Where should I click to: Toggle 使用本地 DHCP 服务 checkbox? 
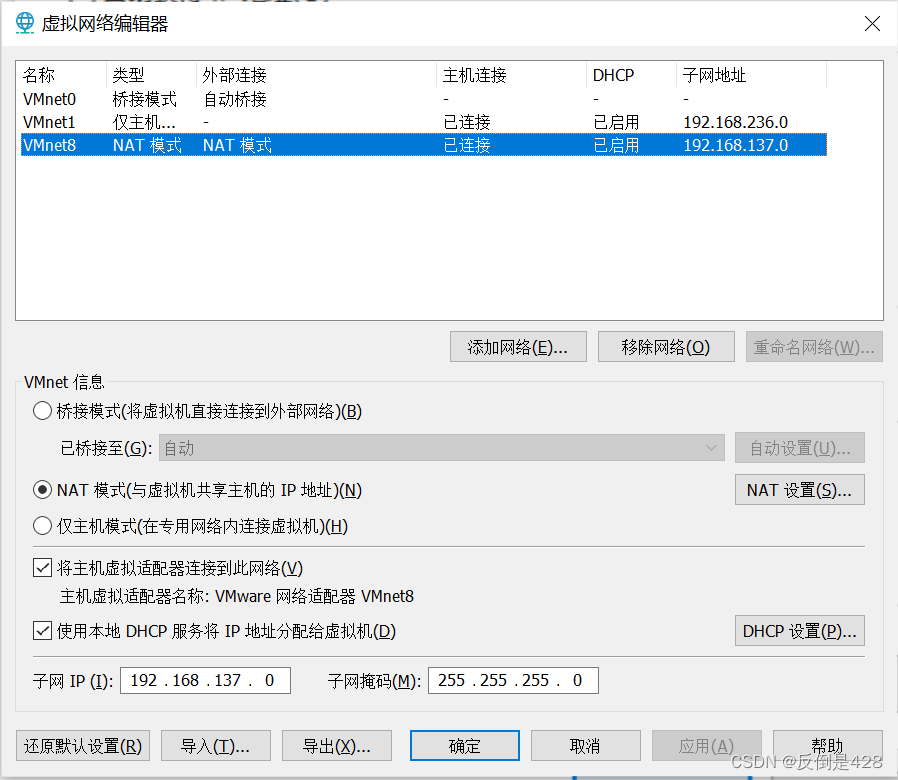[42, 631]
